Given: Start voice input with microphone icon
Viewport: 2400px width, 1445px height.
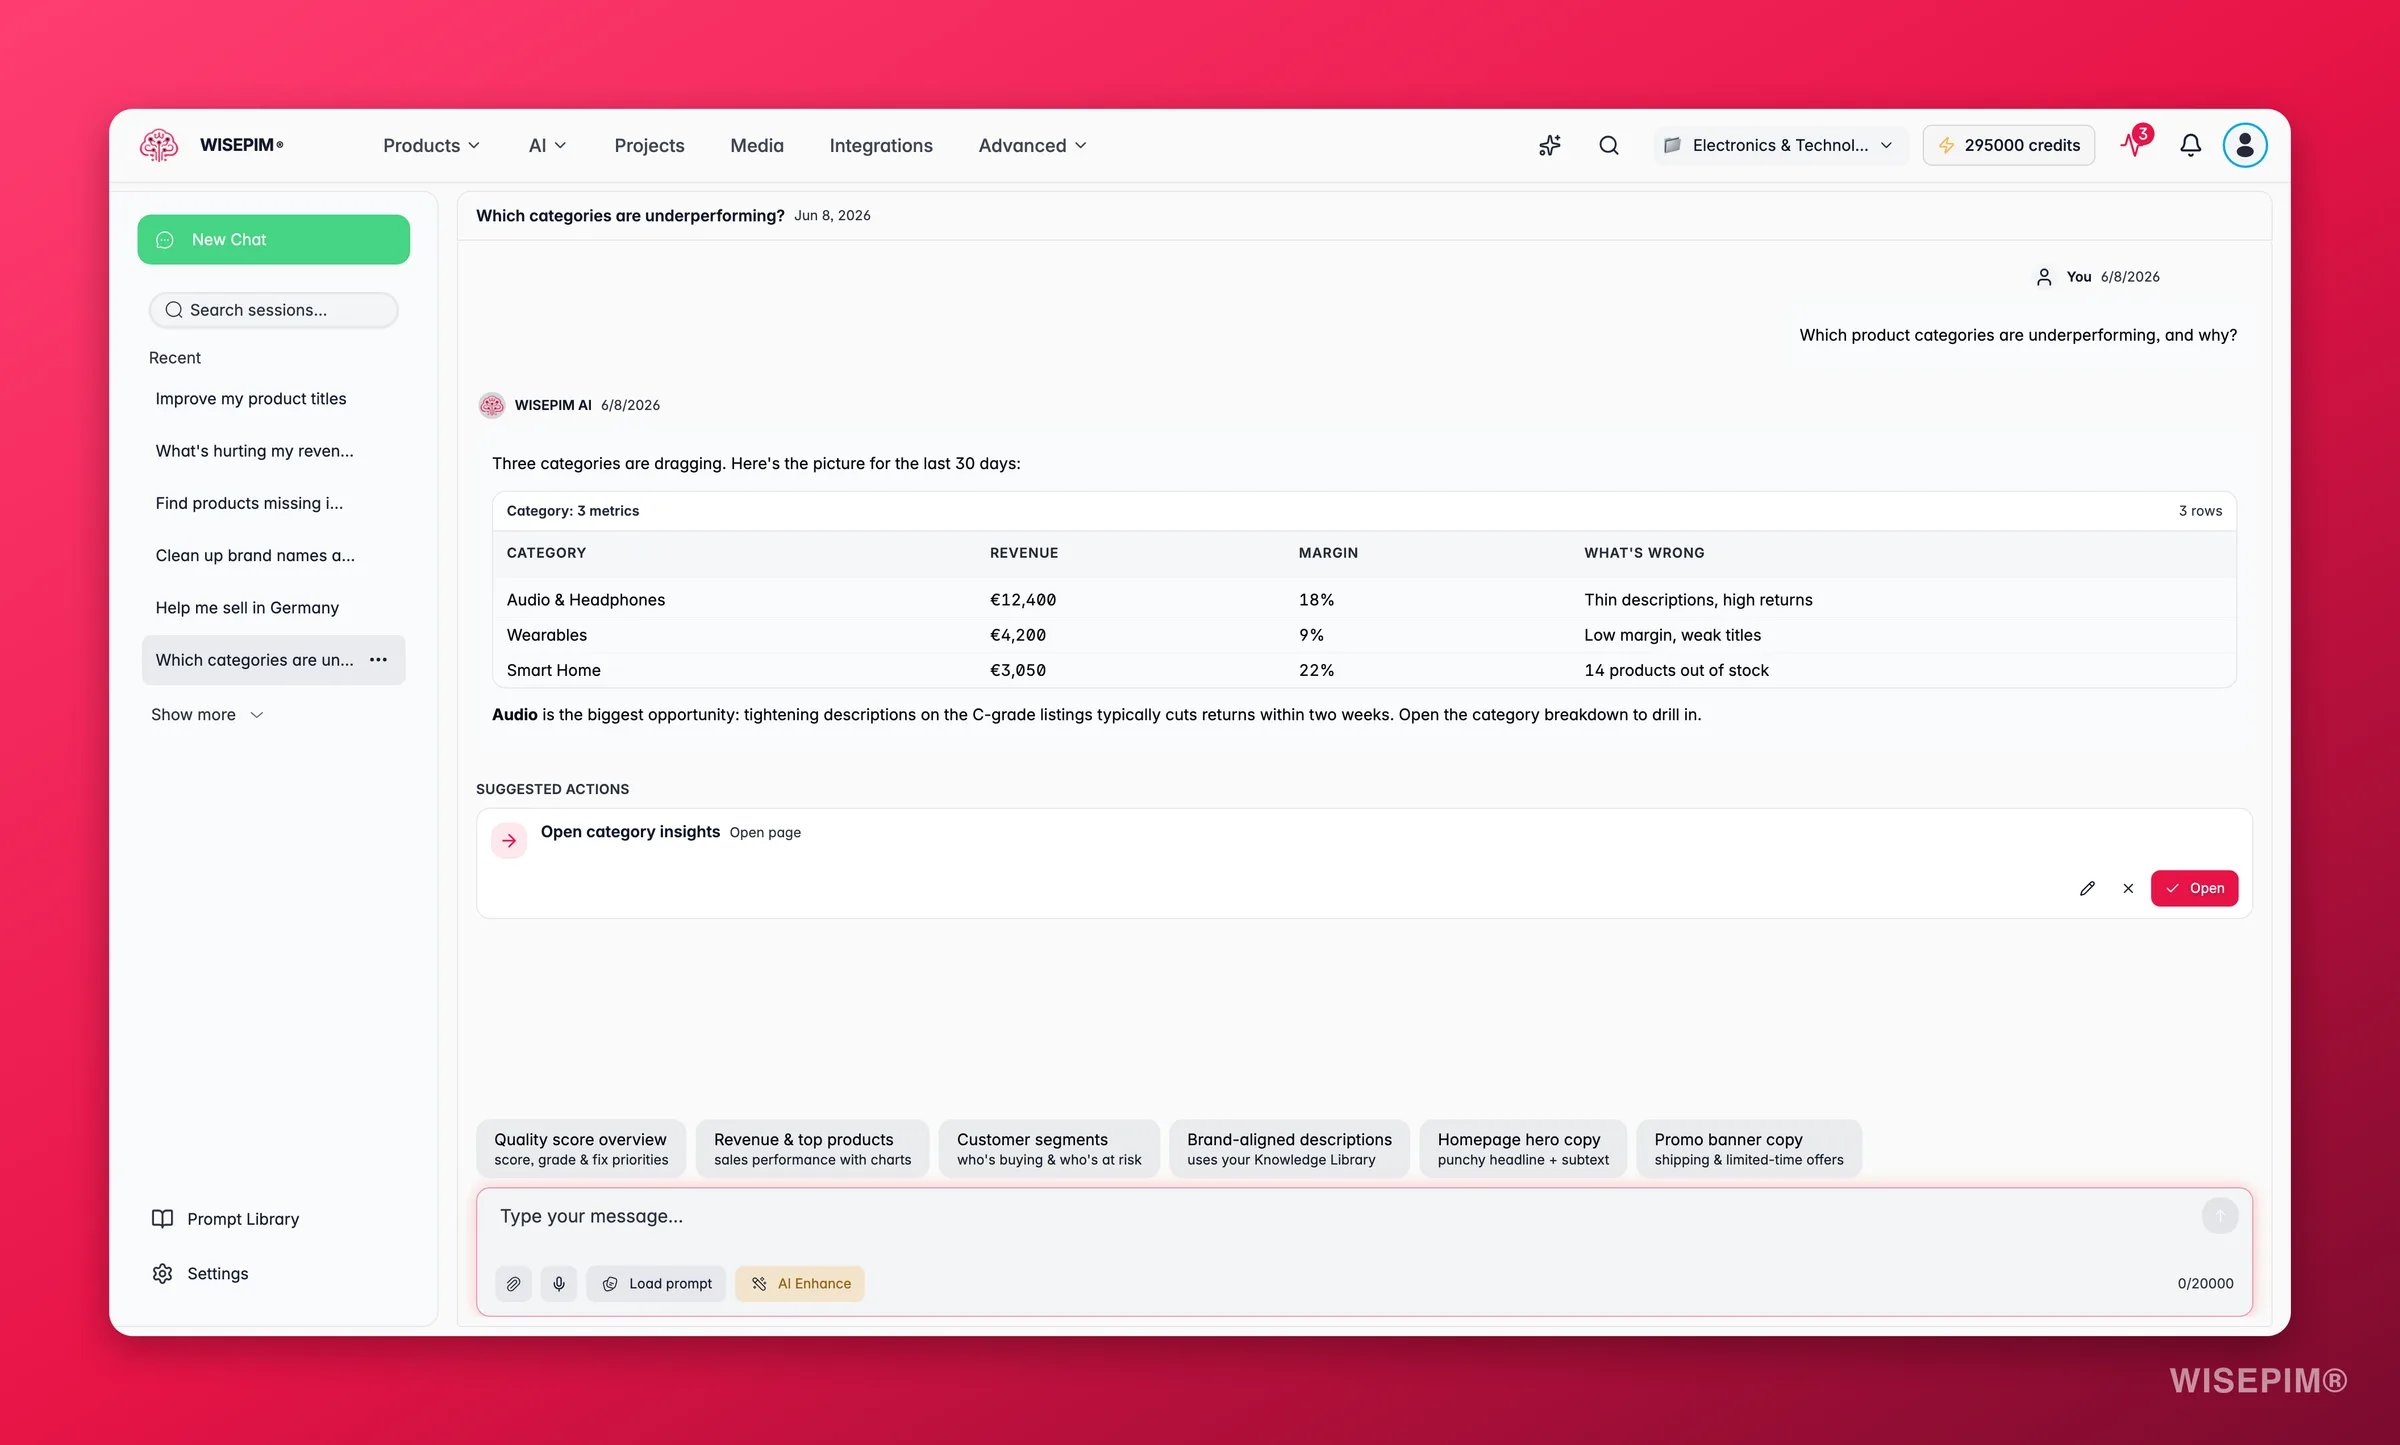Looking at the screenshot, I should pyautogui.click(x=559, y=1283).
